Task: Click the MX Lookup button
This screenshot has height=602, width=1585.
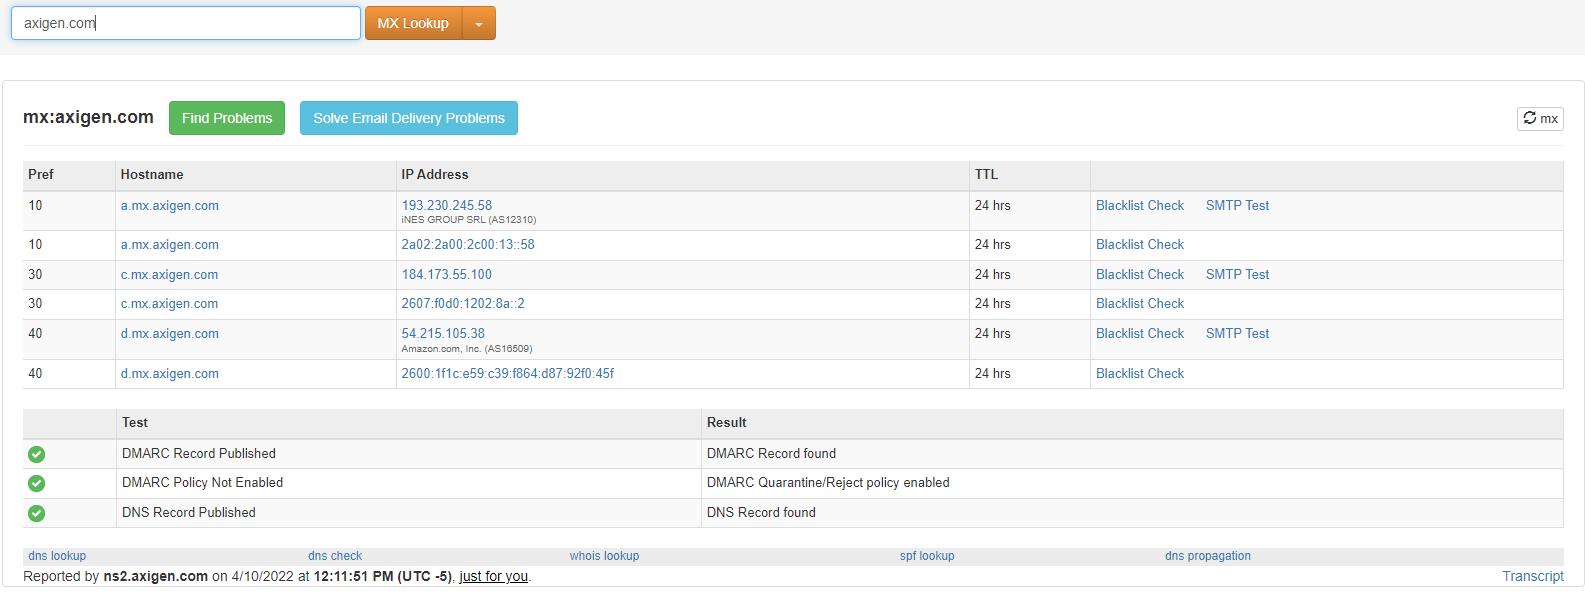Action: point(413,24)
